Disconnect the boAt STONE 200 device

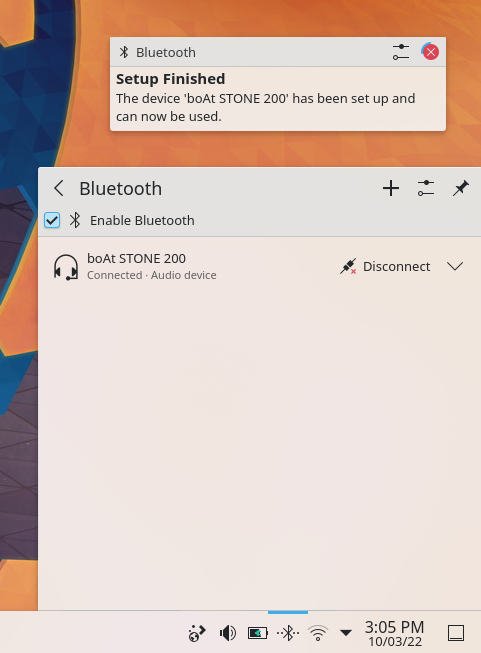point(385,267)
